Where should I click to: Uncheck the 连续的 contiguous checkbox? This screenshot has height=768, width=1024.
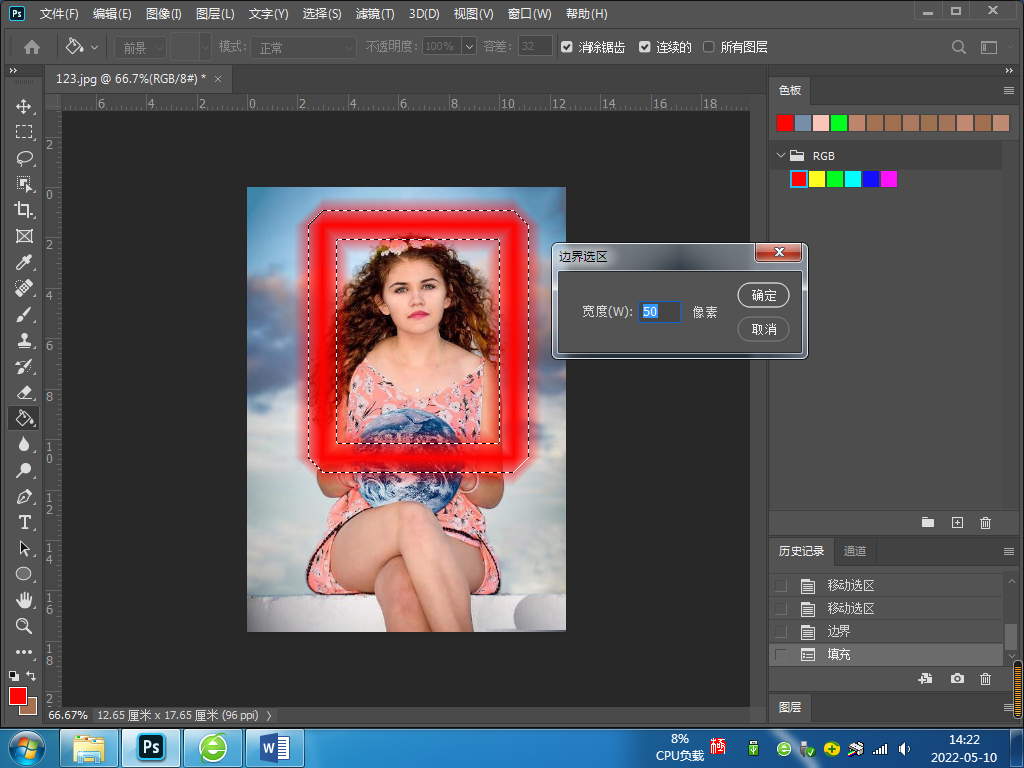tap(645, 47)
